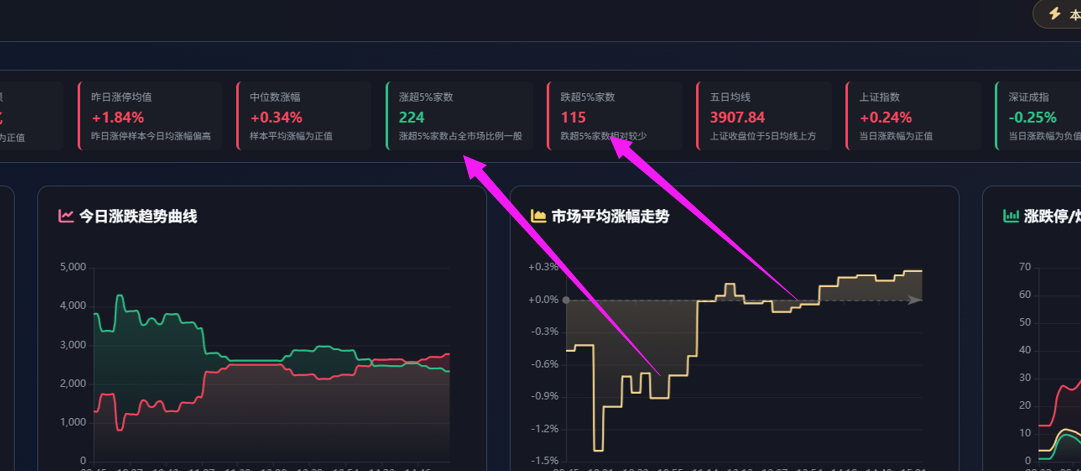Click the 市场平均涨幅走势 chart title

[610, 216]
